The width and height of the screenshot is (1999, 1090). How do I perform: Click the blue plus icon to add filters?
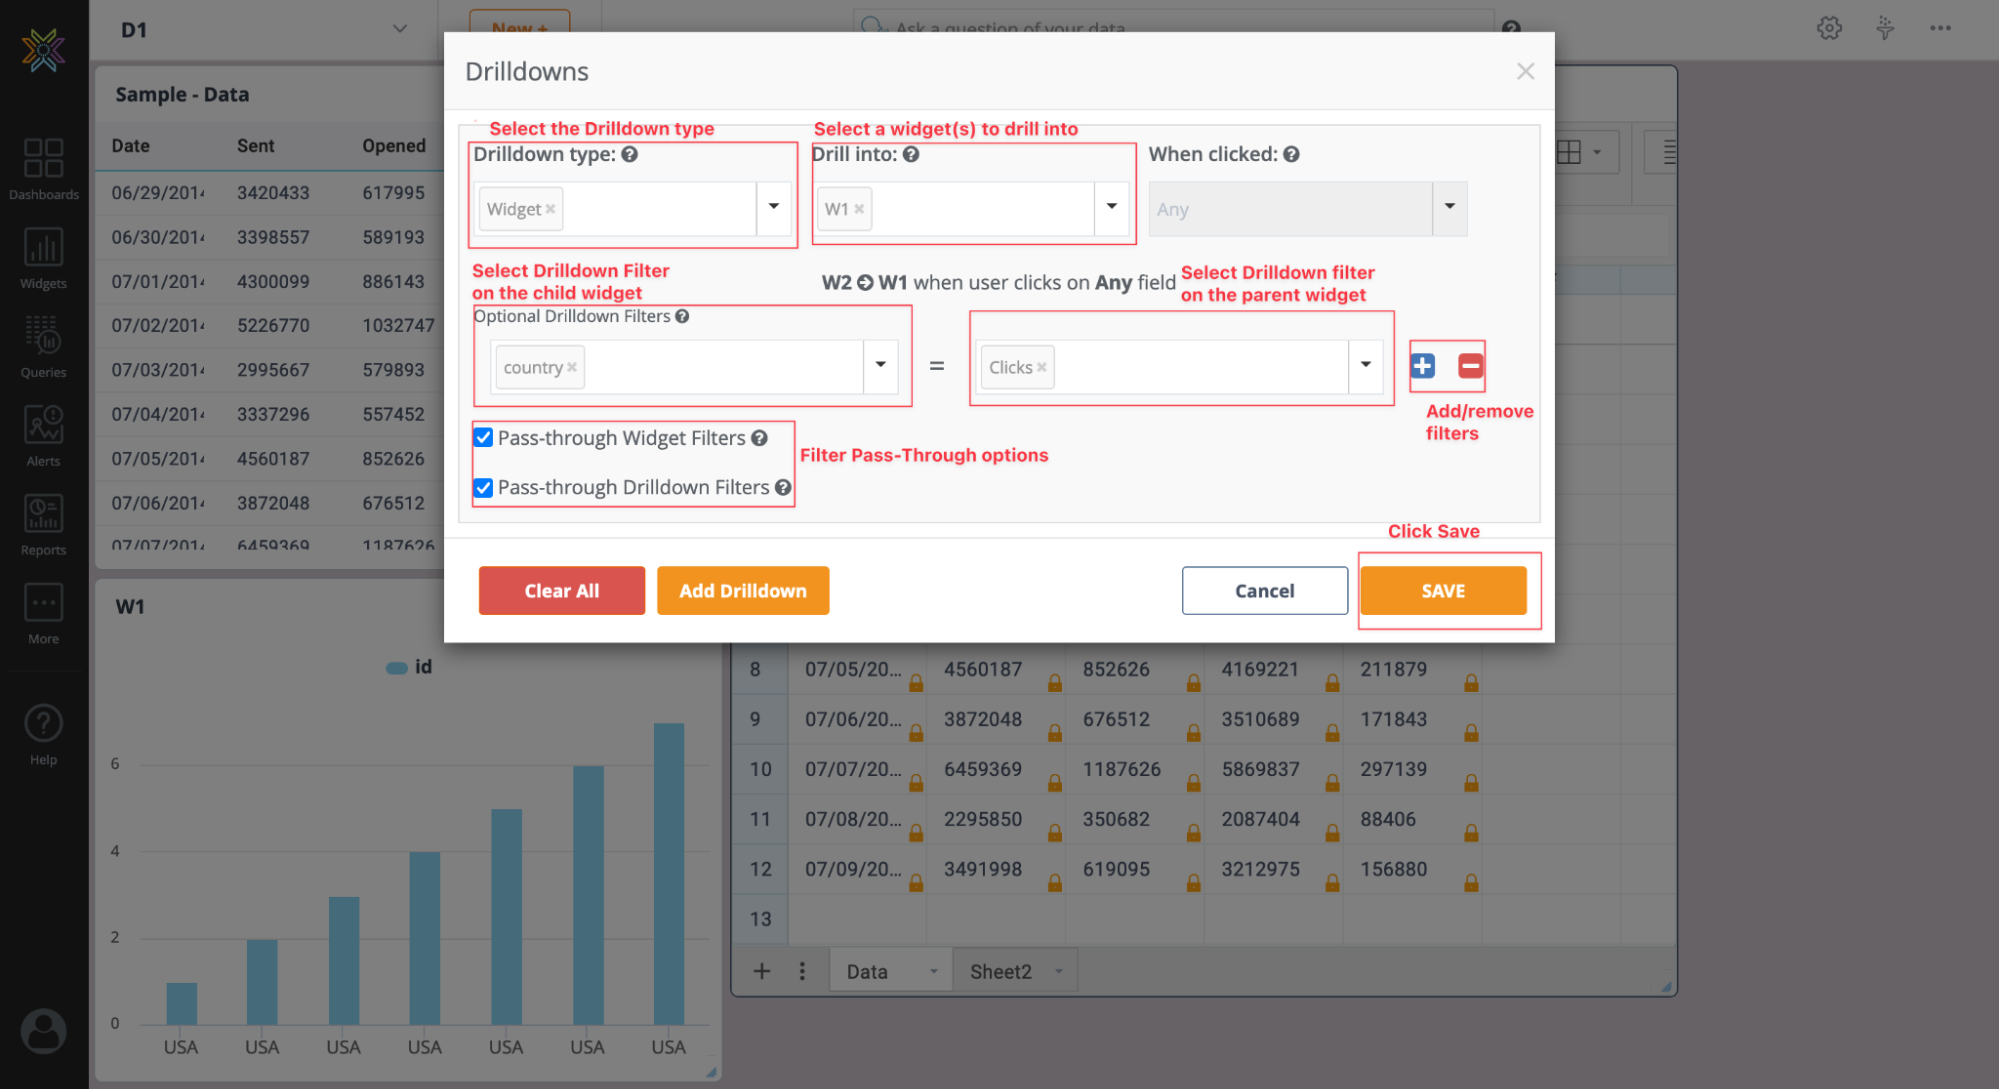click(x=1422, y=366)
